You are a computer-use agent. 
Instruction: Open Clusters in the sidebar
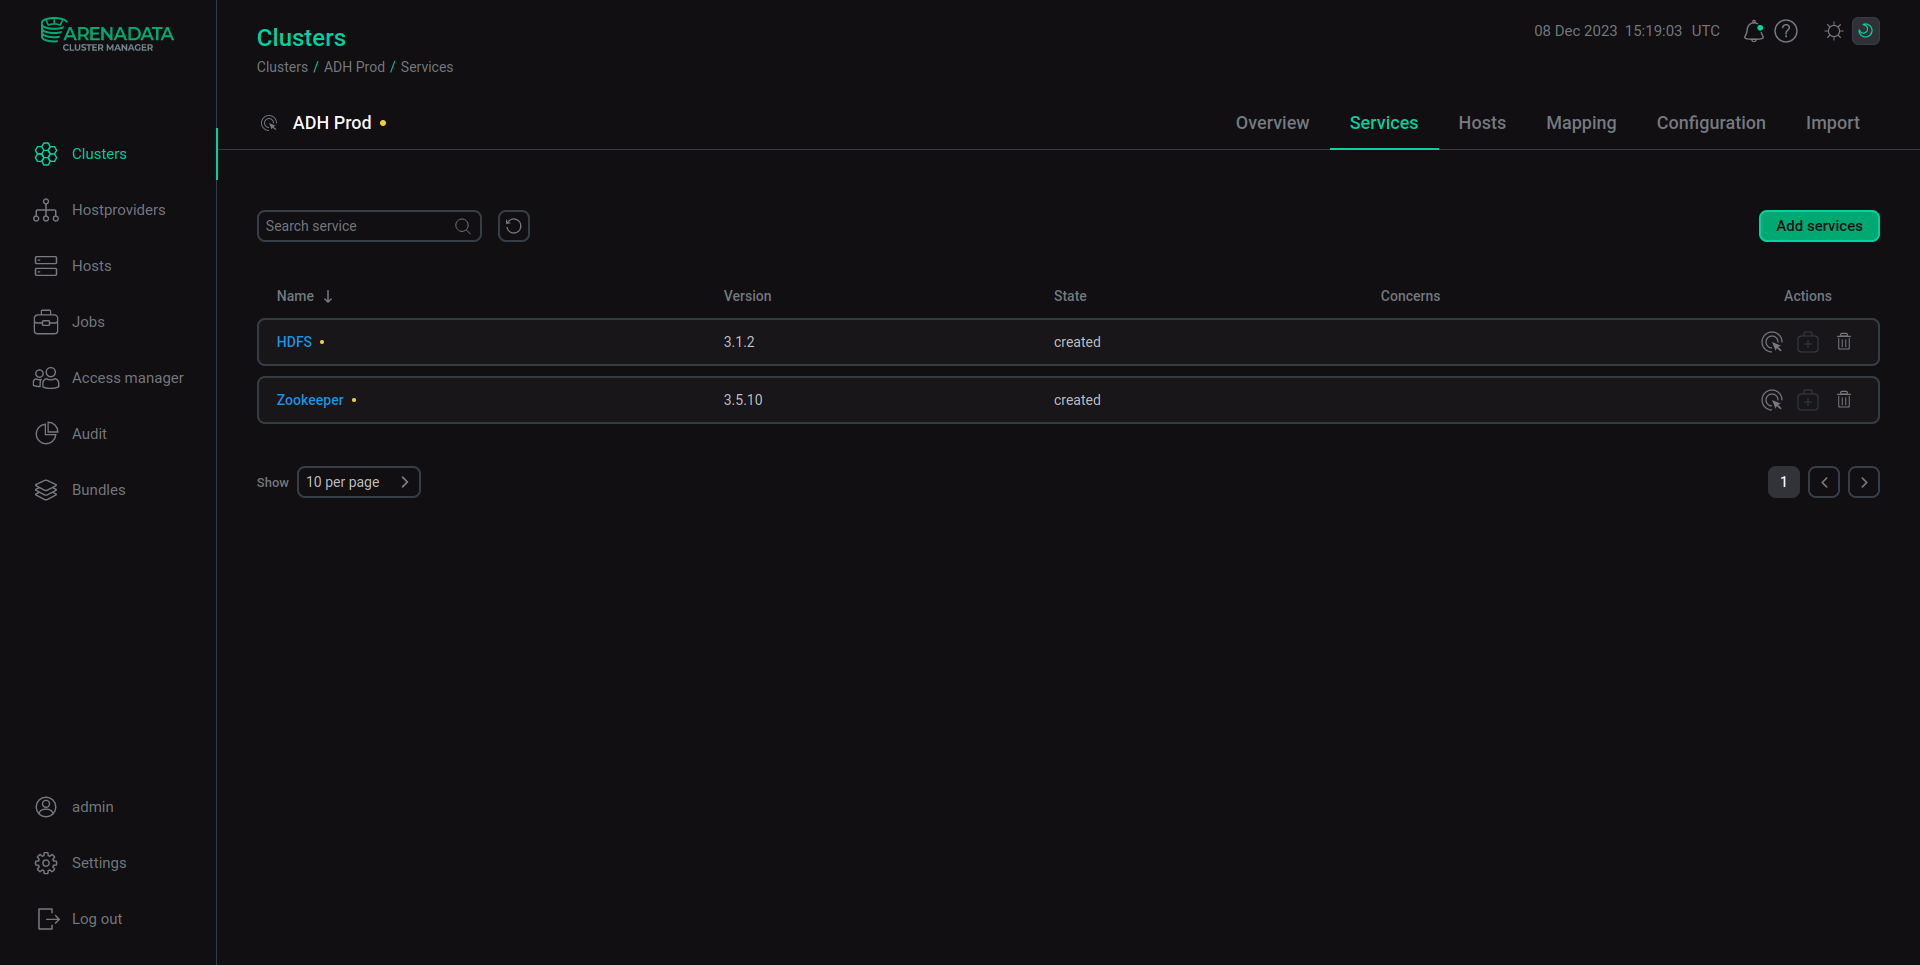click(x=99, y=154)
